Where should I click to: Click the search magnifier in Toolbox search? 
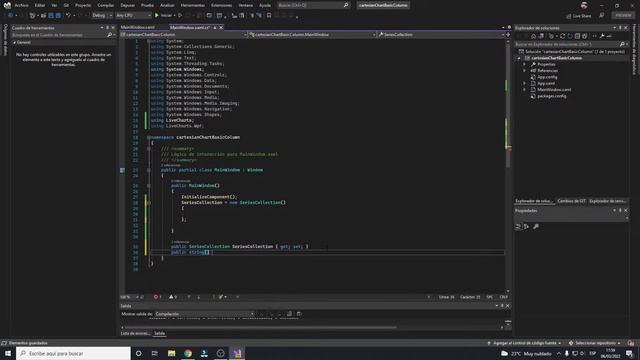109,35
